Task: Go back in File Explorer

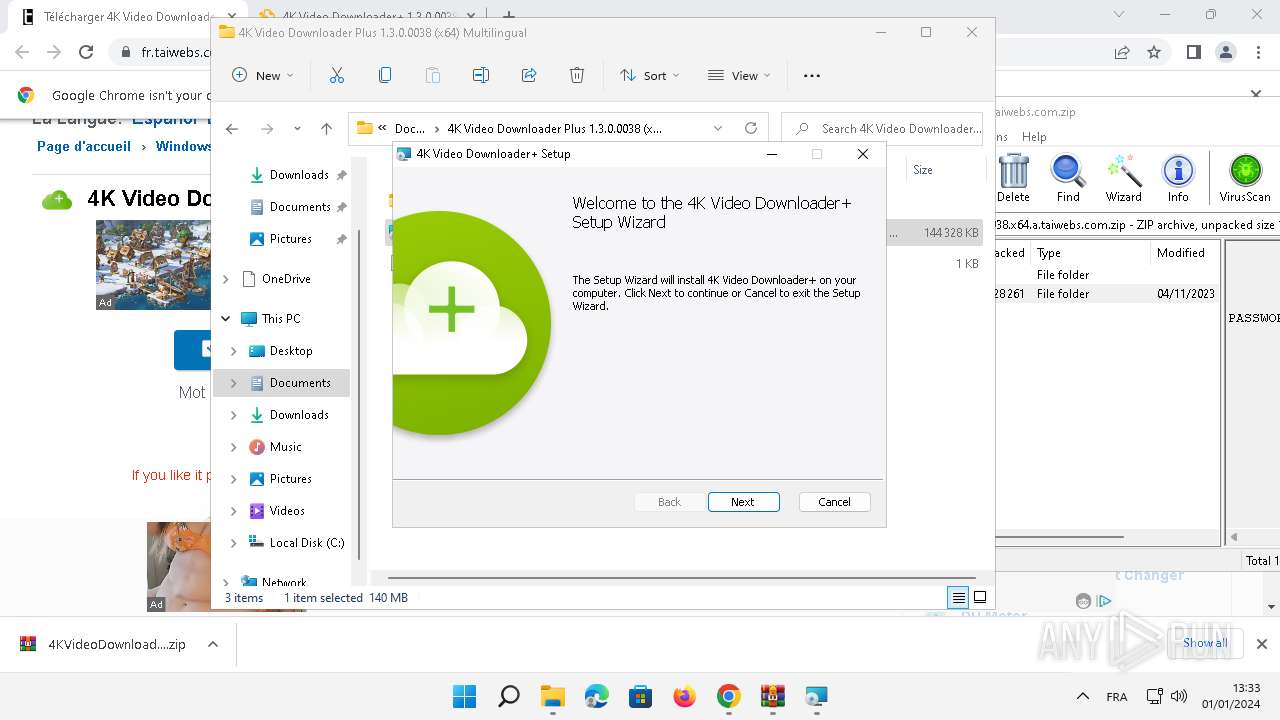Action: point(232,128)
